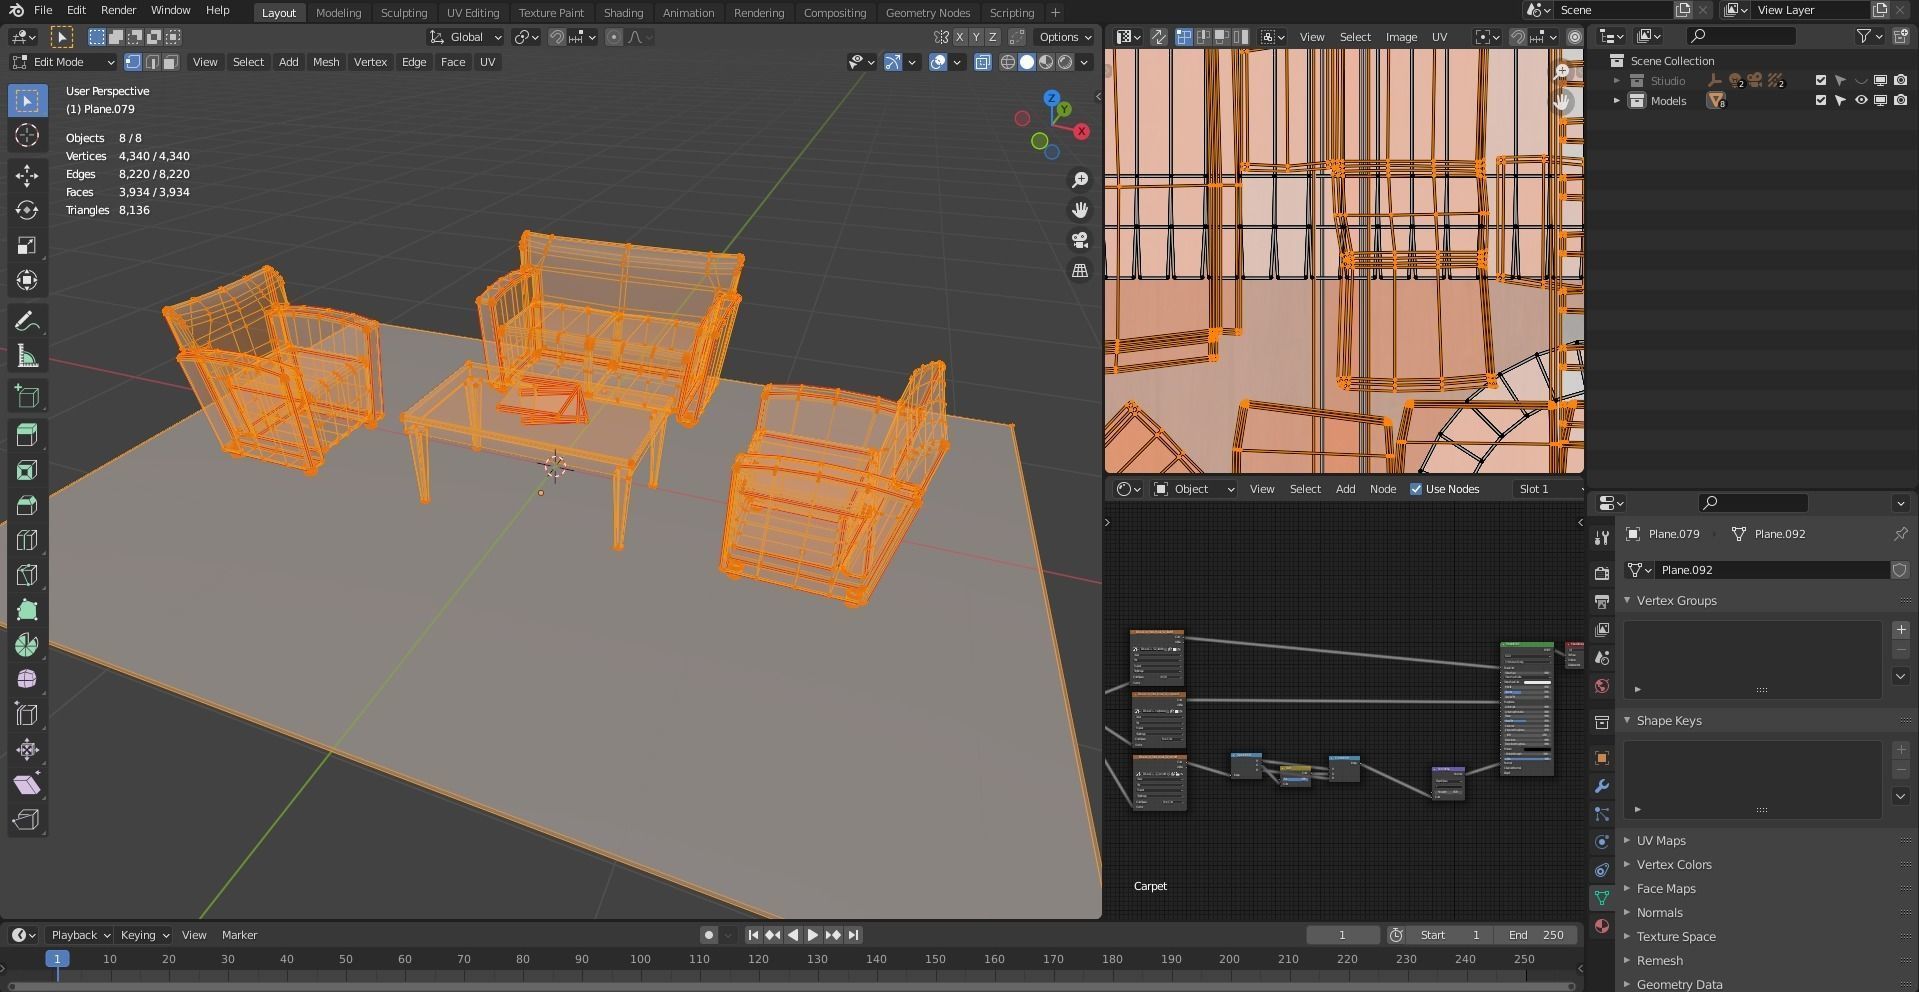
Task: Select the Rip Region tool
Action: click(27, 820)
